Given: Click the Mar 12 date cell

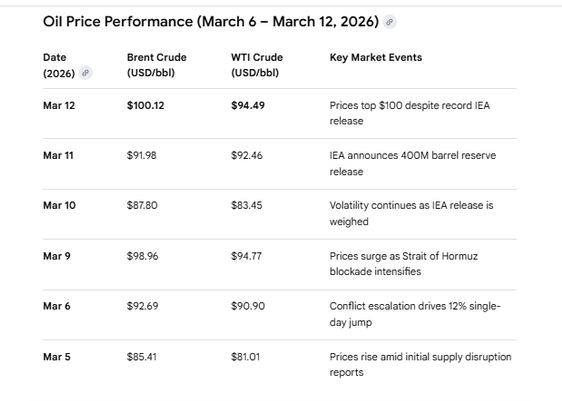Looking at the screenshot, I should [59, 105].
